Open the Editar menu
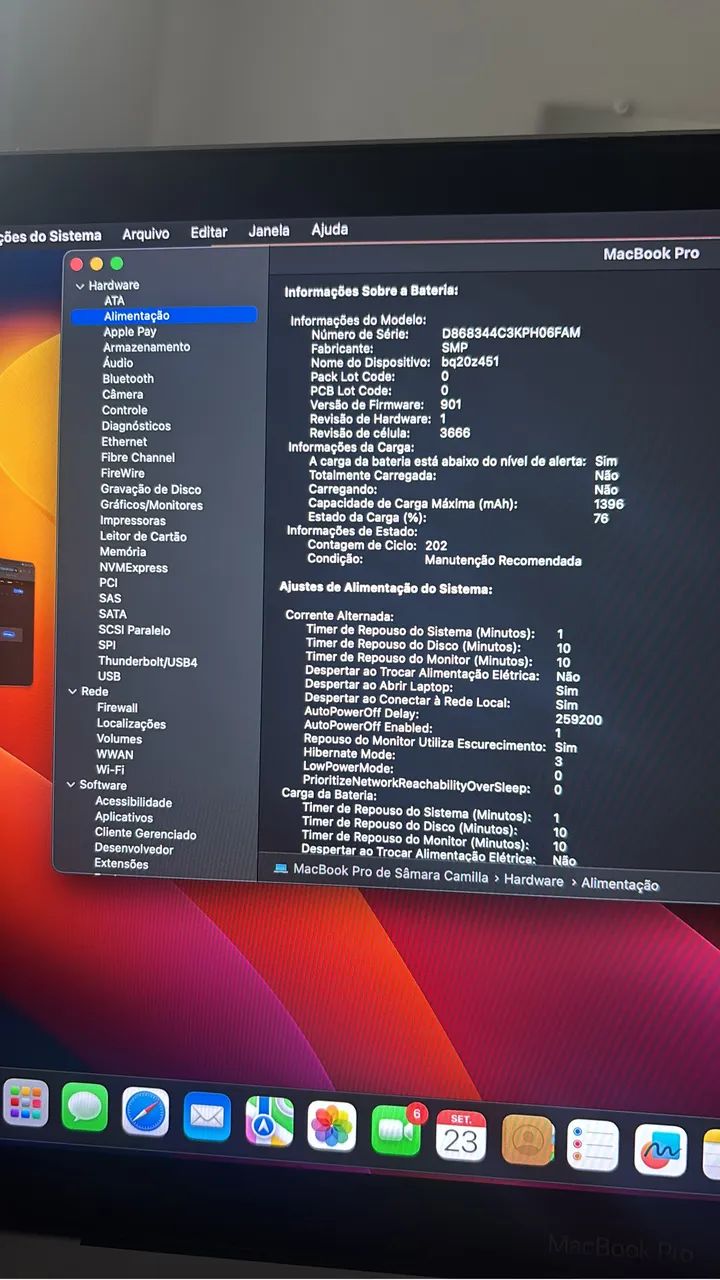 click(209, 232)
